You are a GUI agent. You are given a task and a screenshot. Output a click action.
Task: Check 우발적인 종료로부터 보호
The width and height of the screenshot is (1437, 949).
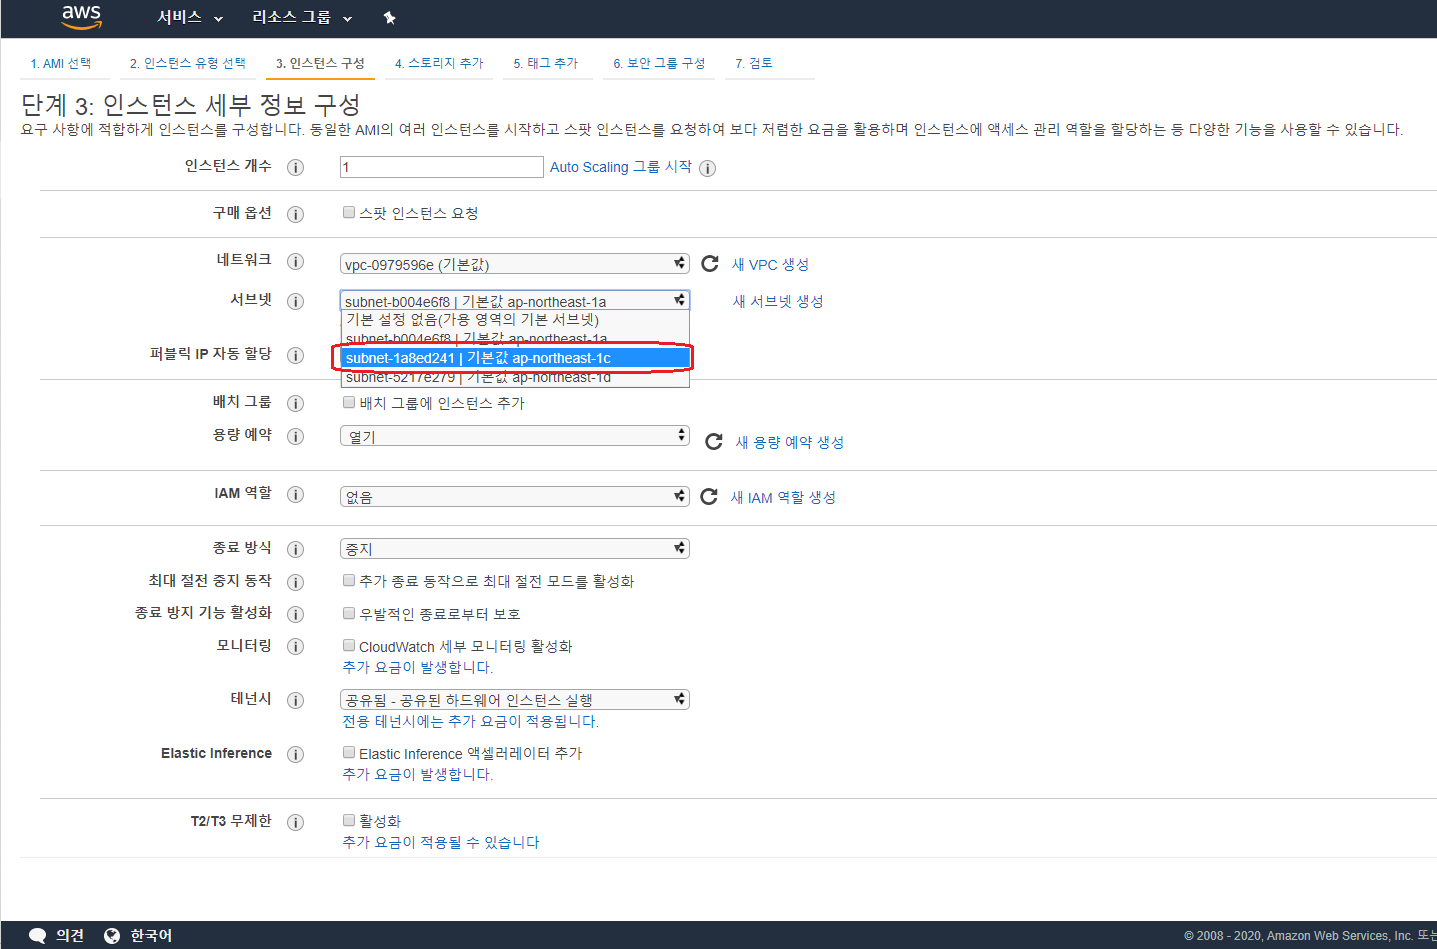pyautogui.click(x=349, y=613)
